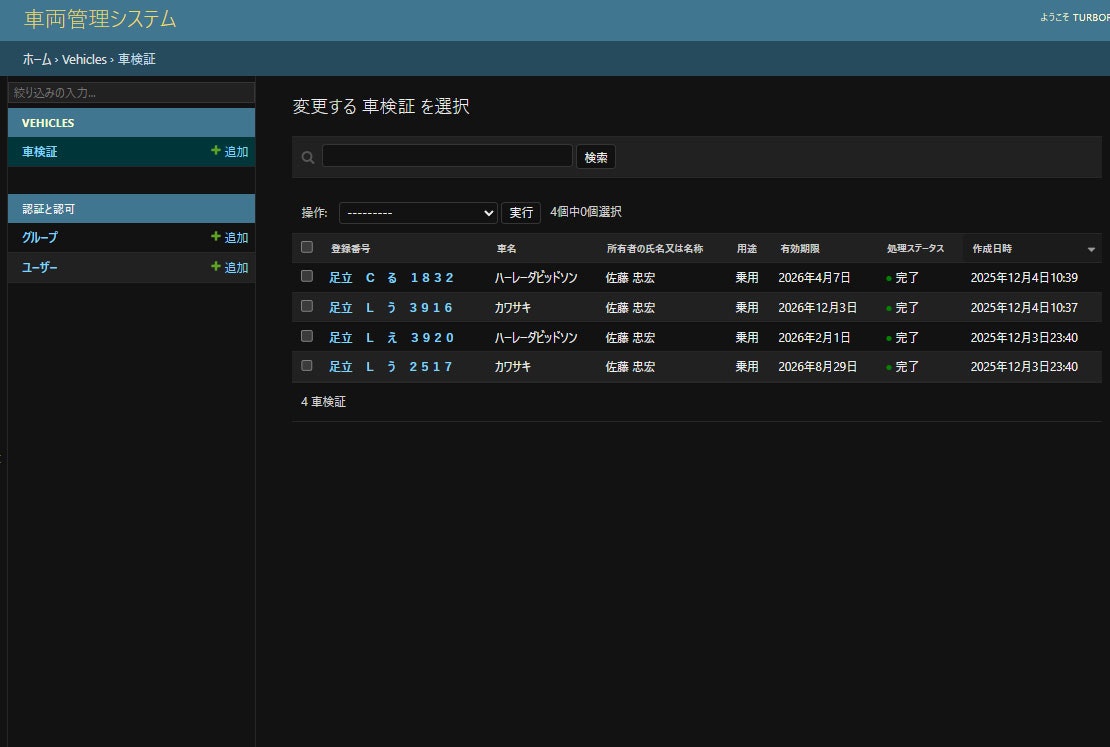This screenshot has width=1110, height=747.
Task: Click 完了 status in row 1832
Action: pos(907,278)
